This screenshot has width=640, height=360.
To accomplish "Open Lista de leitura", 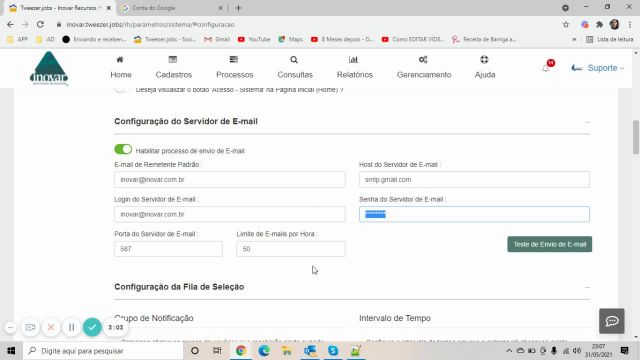I will (610, 39).
